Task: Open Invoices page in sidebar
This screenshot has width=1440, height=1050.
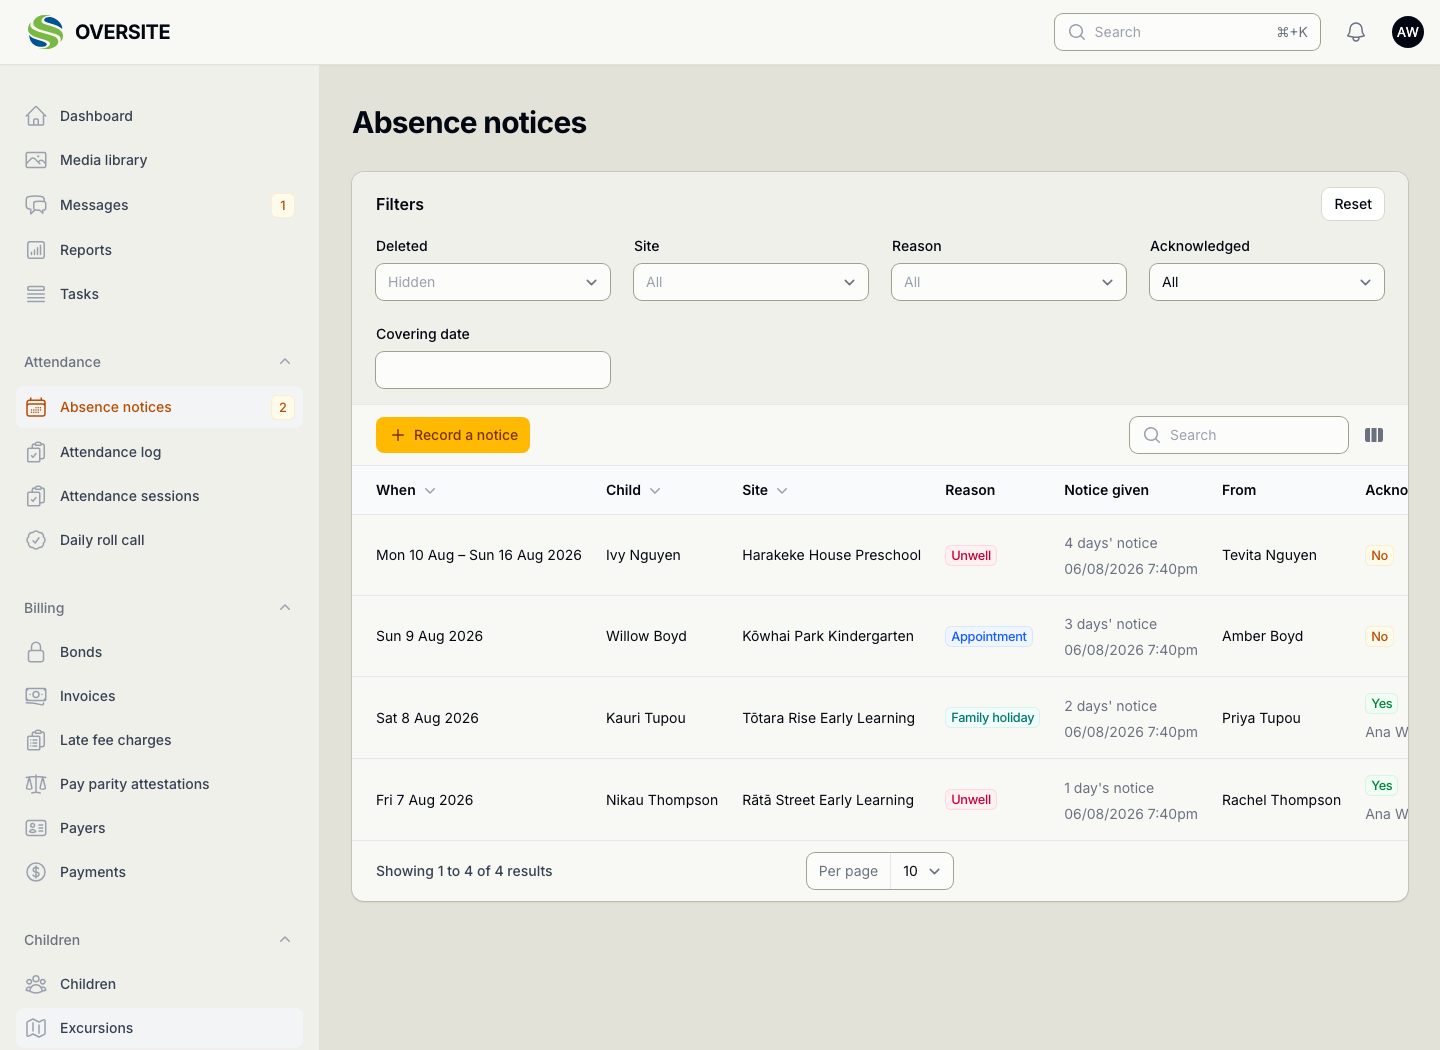Action: (x=159, y=696)
